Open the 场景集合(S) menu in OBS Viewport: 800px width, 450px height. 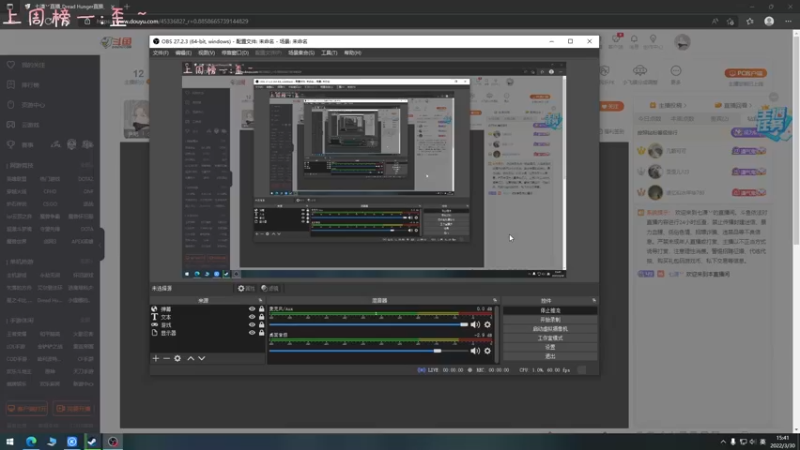click(301, 53)
